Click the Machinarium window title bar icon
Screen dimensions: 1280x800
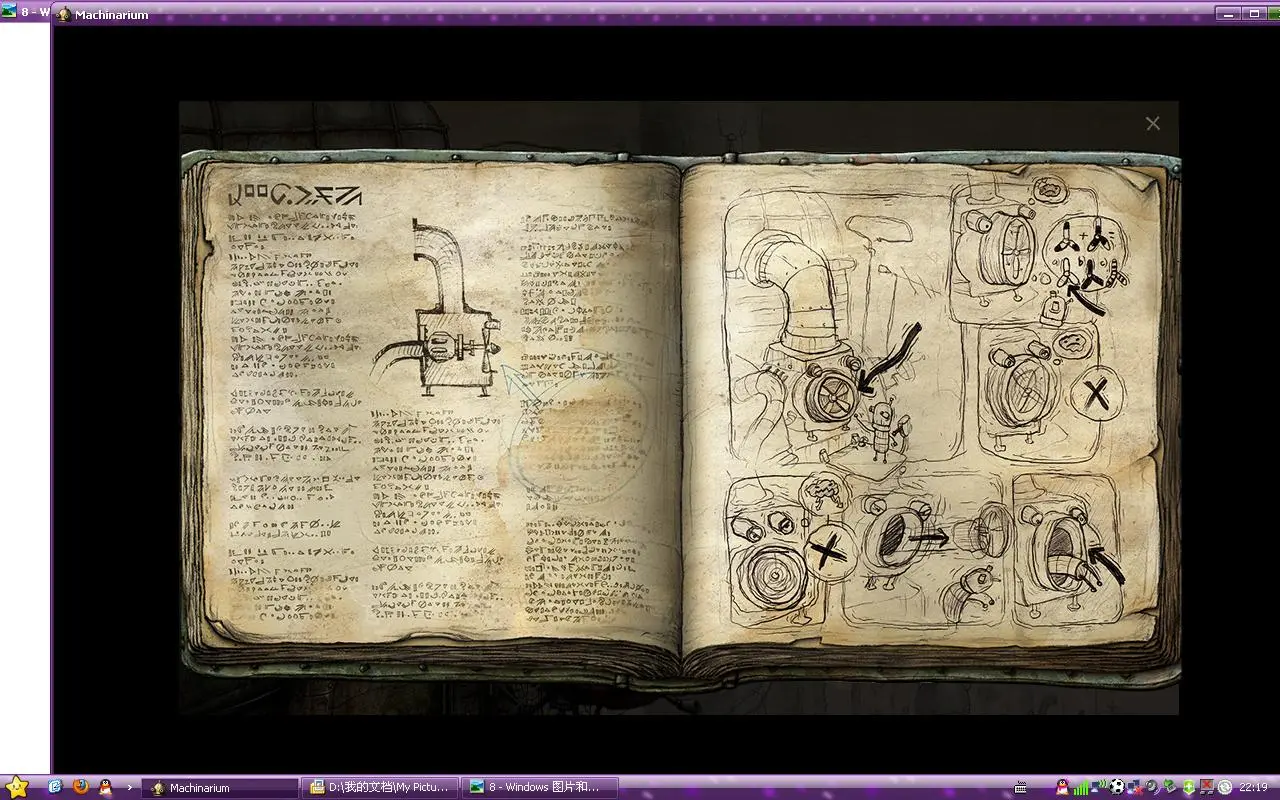click(x=64, y=14)
